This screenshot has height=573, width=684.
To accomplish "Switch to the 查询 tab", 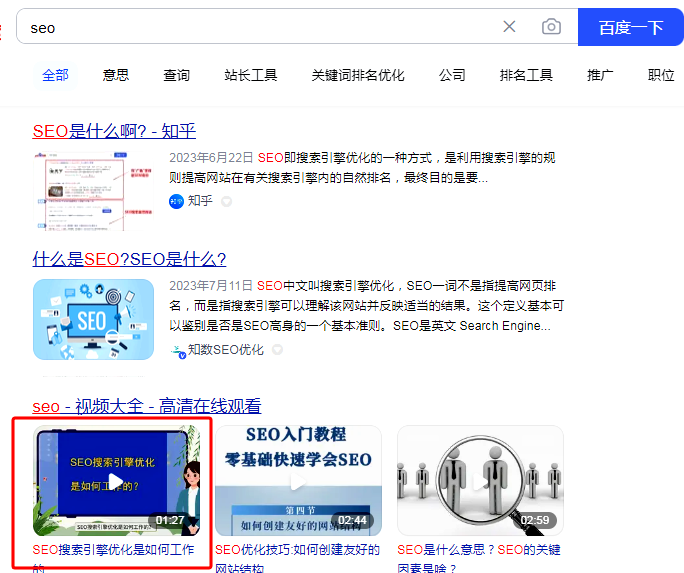I will (176, 75).
